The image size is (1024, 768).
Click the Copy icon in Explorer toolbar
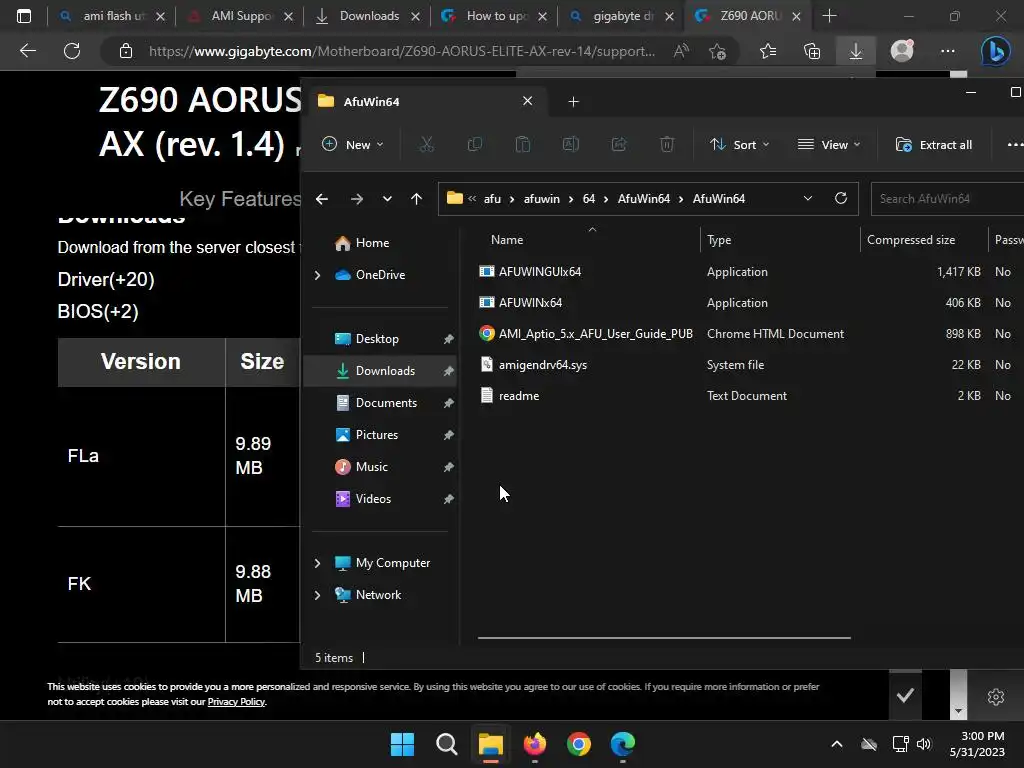click(x=475, y=144)
